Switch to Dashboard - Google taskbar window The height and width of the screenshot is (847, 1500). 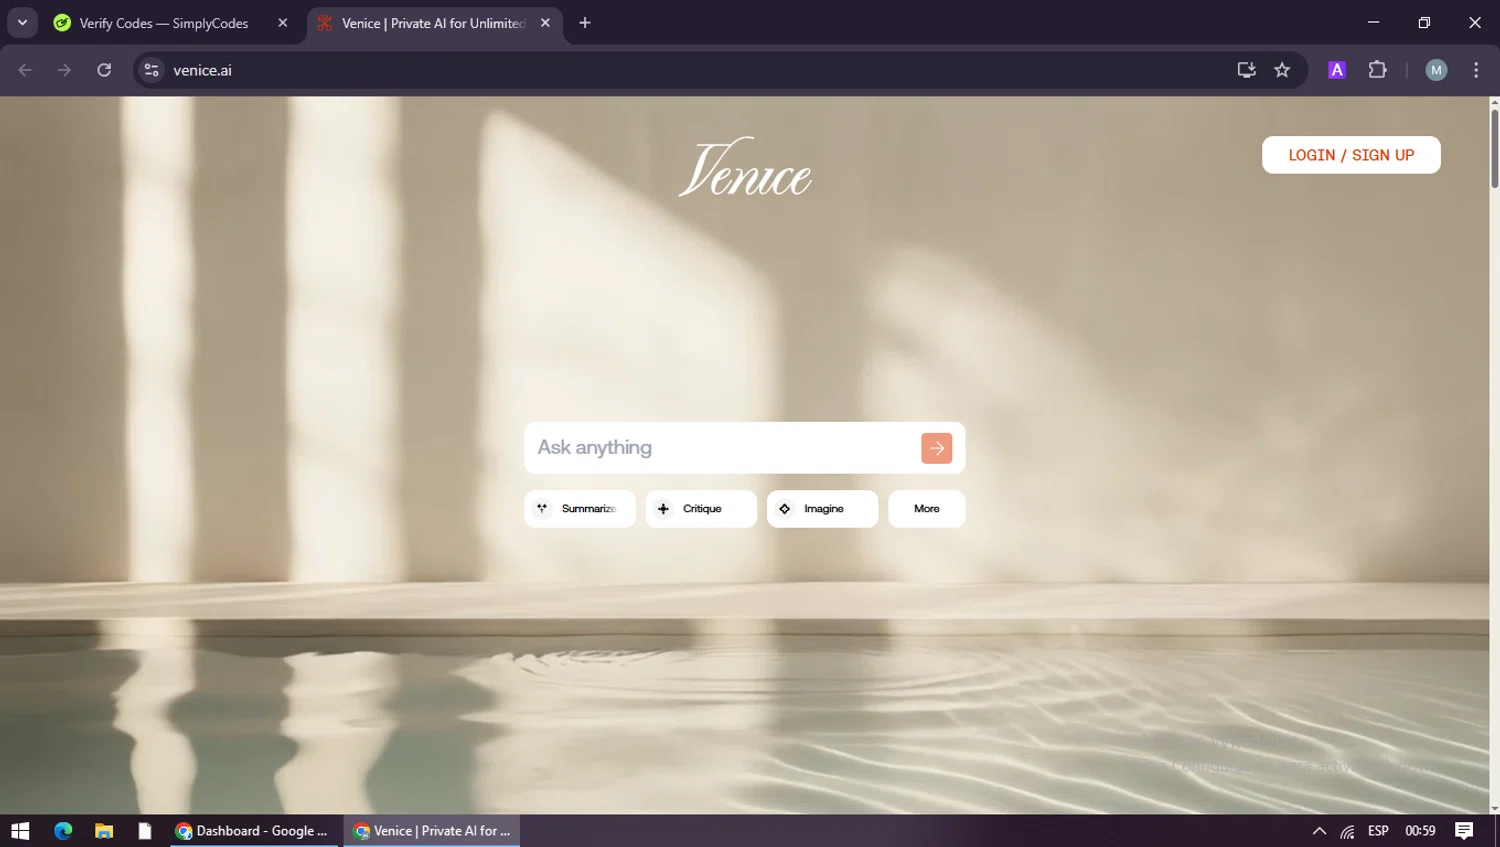coord(252,831)
